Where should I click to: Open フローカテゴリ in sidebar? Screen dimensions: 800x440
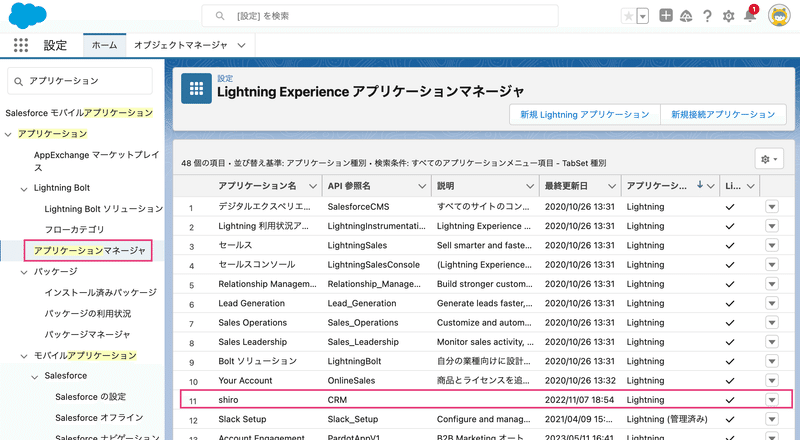tap(74, 230)
